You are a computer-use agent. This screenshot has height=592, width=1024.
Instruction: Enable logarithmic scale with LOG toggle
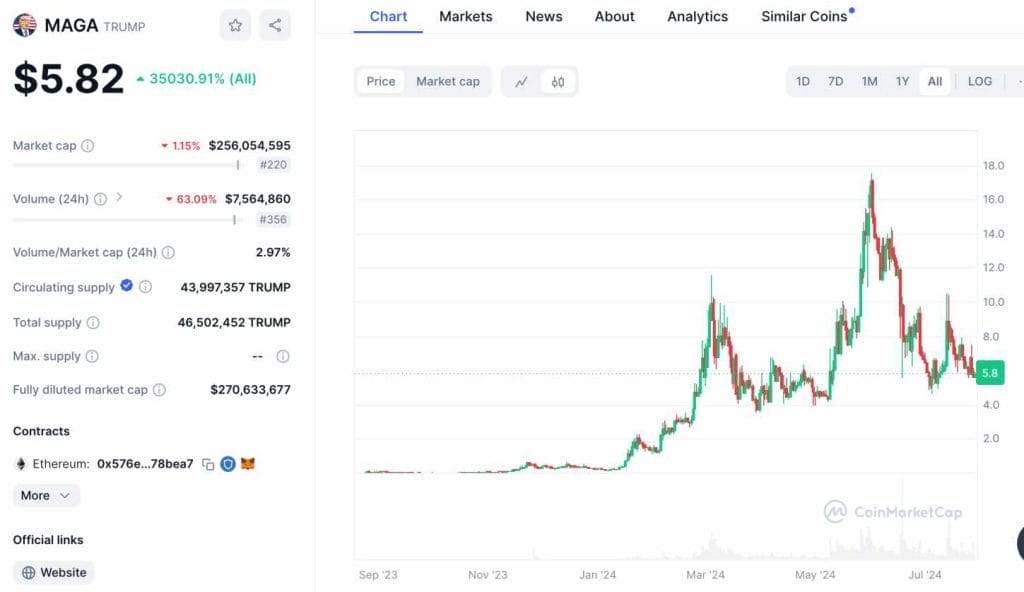point(979,81)
